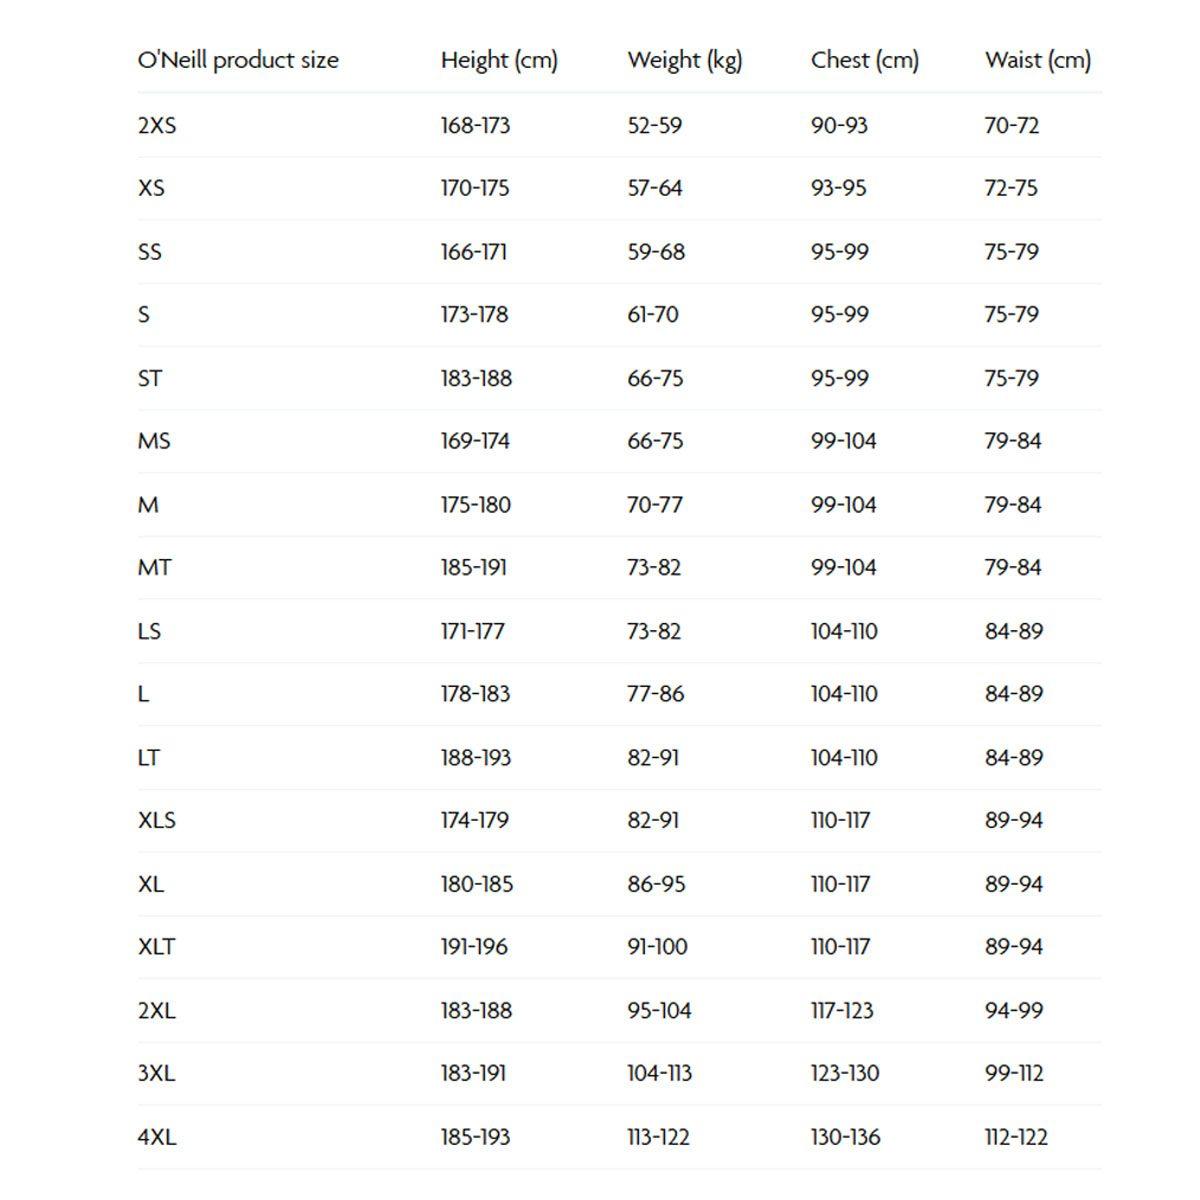Select waist value 70-72 in 2XS row

[x=1012, y=125]
